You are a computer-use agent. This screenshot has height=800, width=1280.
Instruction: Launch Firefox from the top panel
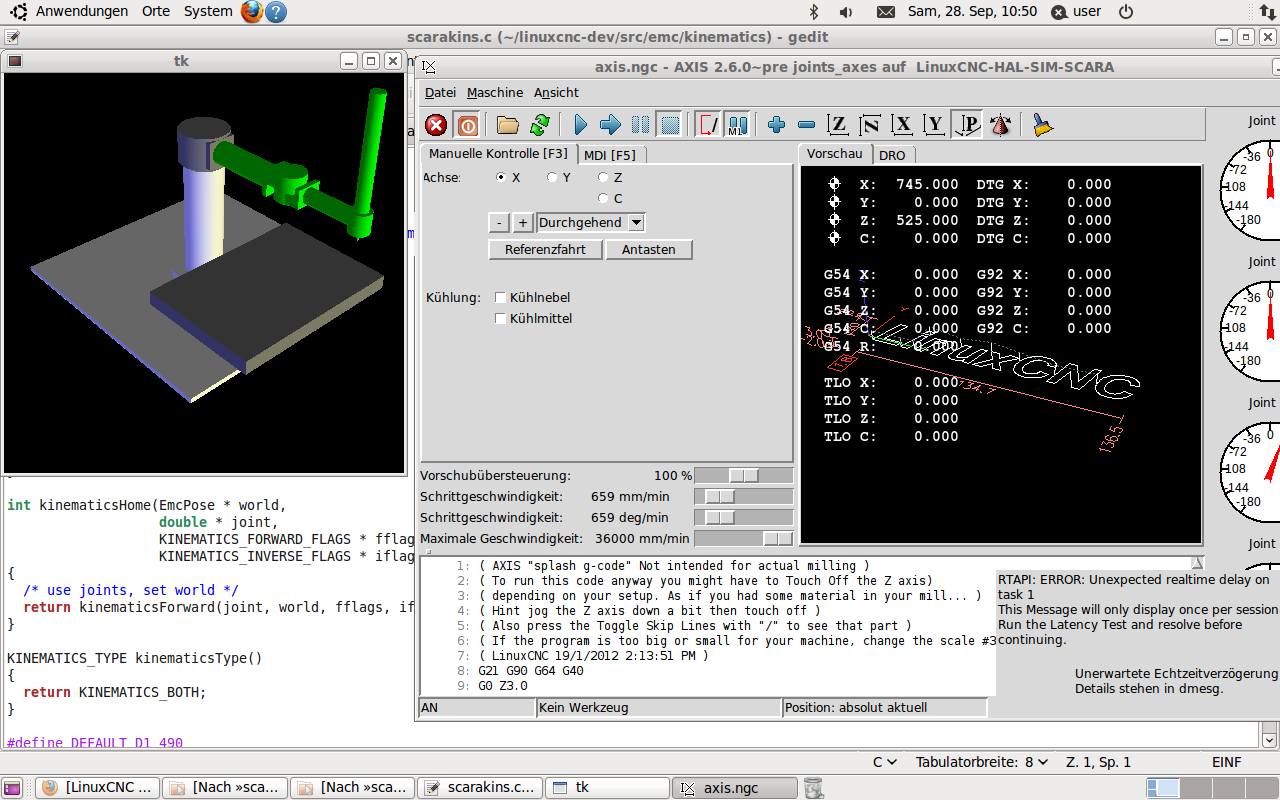[251, 12]
